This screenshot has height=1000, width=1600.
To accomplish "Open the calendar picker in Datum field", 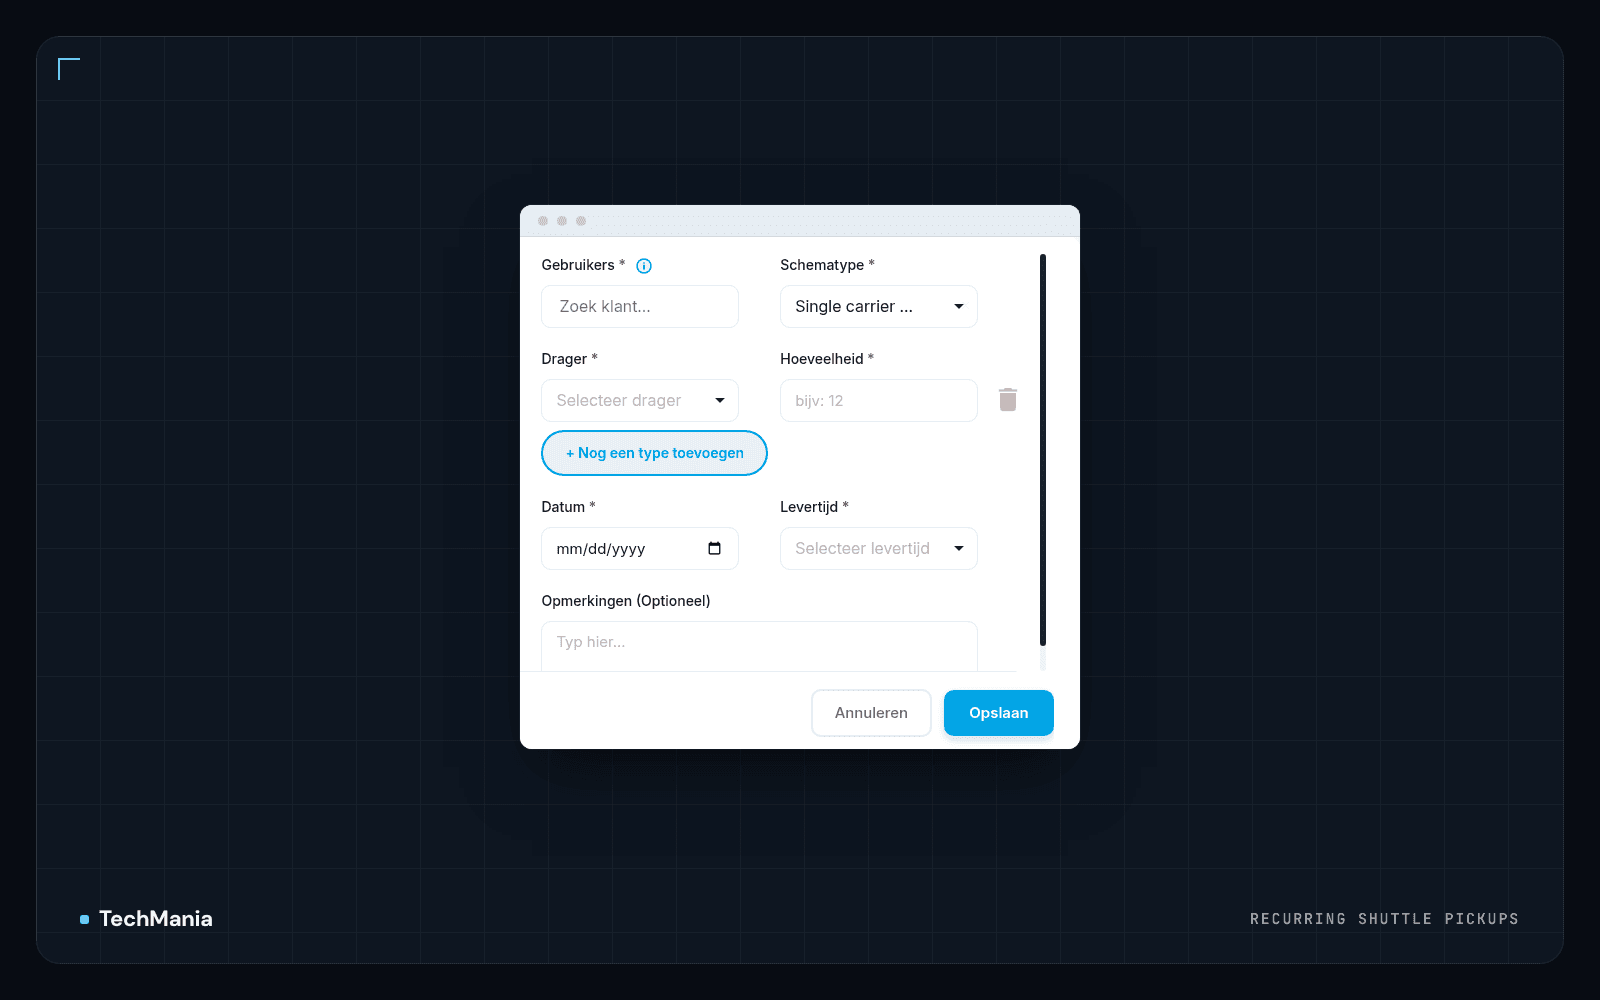I will point(714,548).
